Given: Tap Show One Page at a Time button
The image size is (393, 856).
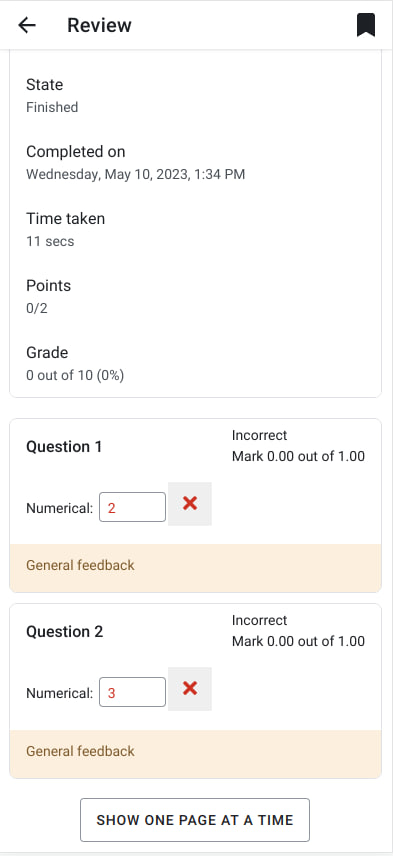Looking at the screenshot, I should point(195,820).
